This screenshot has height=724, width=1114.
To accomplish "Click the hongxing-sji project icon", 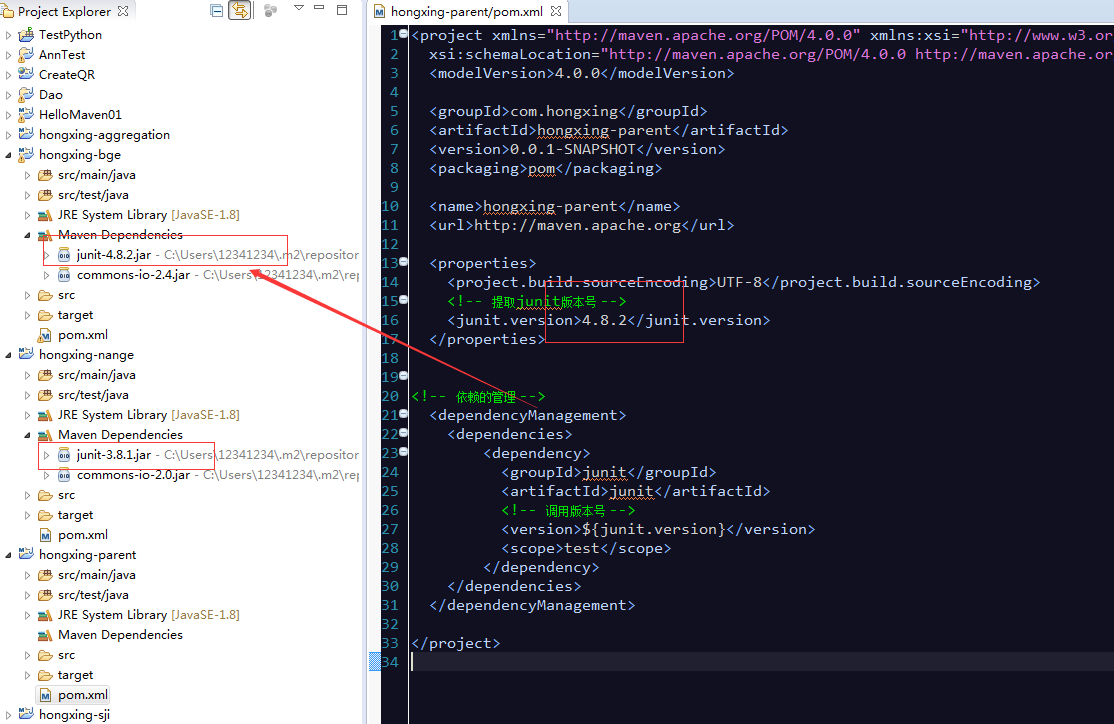I will click(x=26, y=714).
